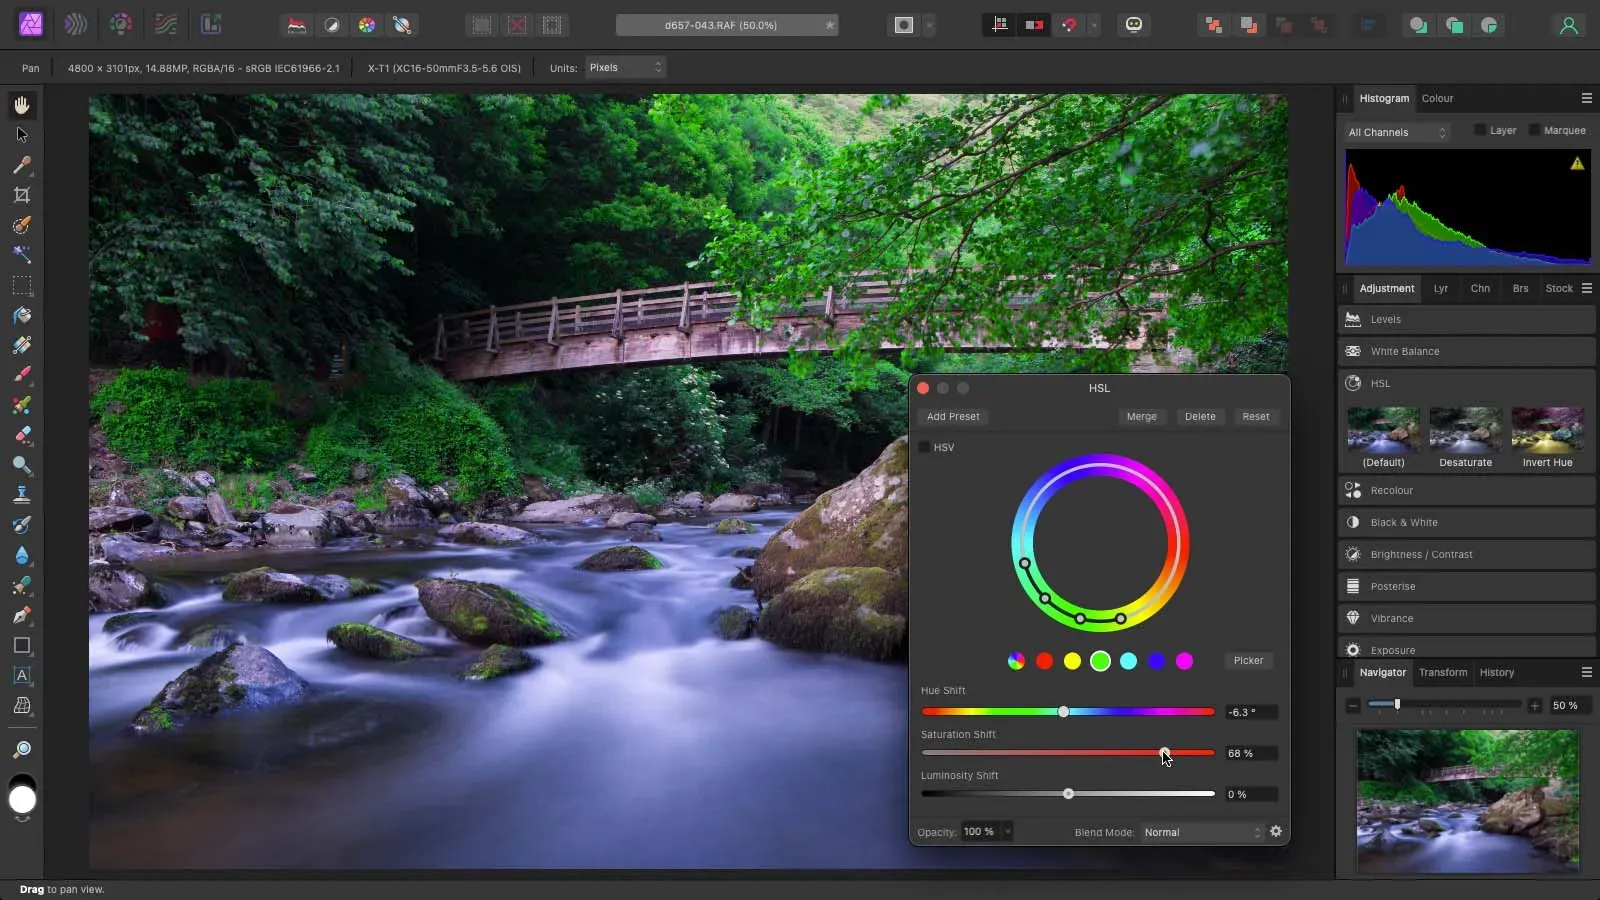Click the Add Preset button
Image resolution: width=1600 pixels, height=900 pixels.
(952, 417)
